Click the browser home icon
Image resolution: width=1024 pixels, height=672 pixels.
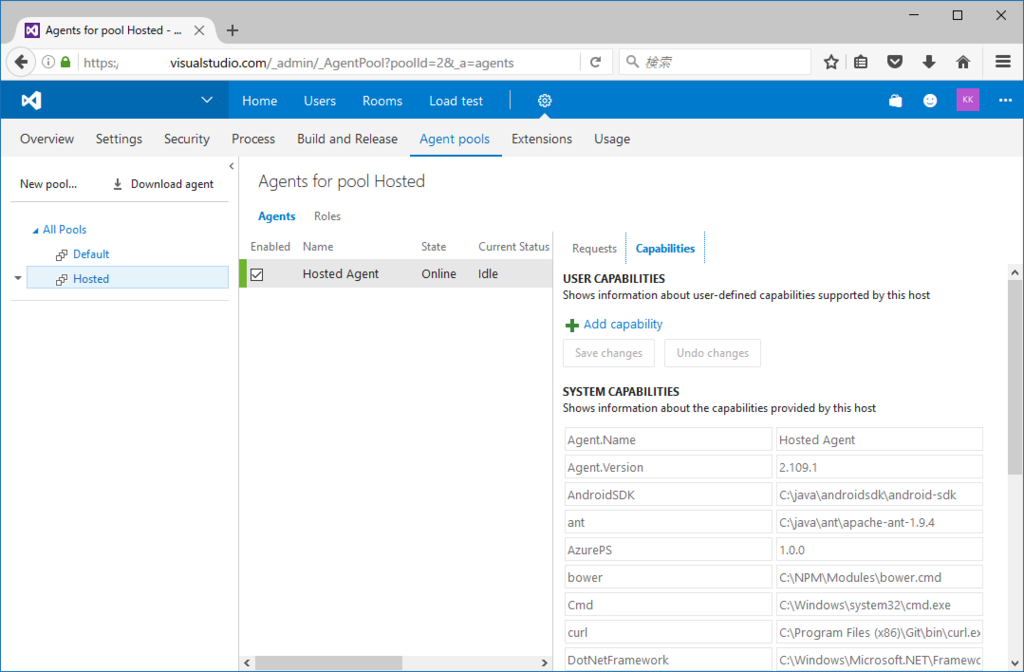click(963, 62)
